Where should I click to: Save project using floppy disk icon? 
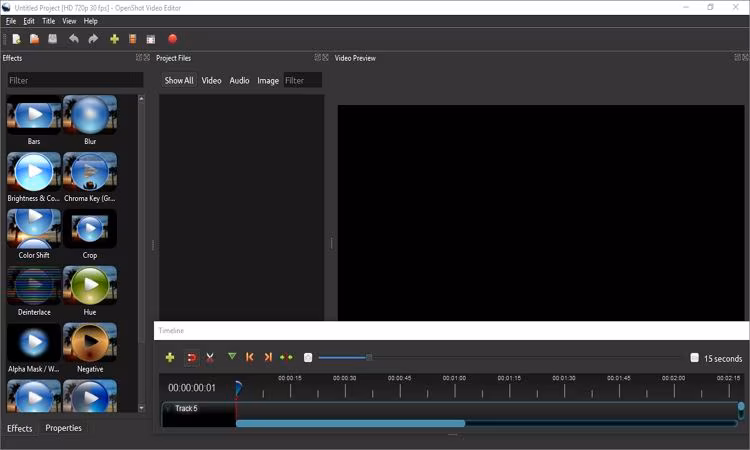tap(53, 39)
